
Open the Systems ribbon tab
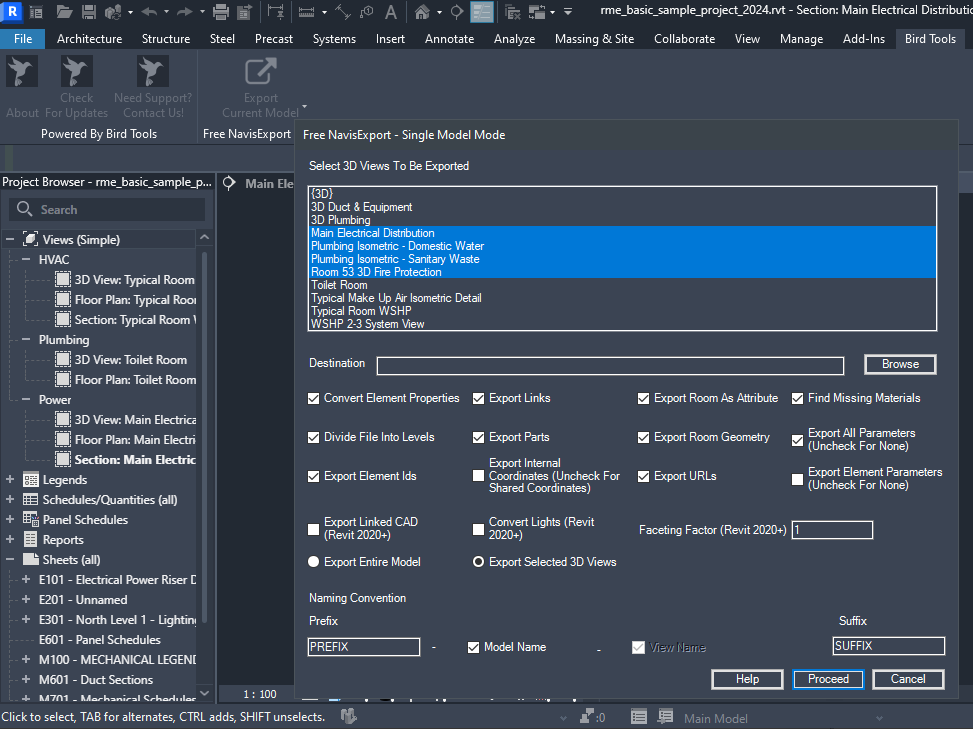click(x=333, y=39)
